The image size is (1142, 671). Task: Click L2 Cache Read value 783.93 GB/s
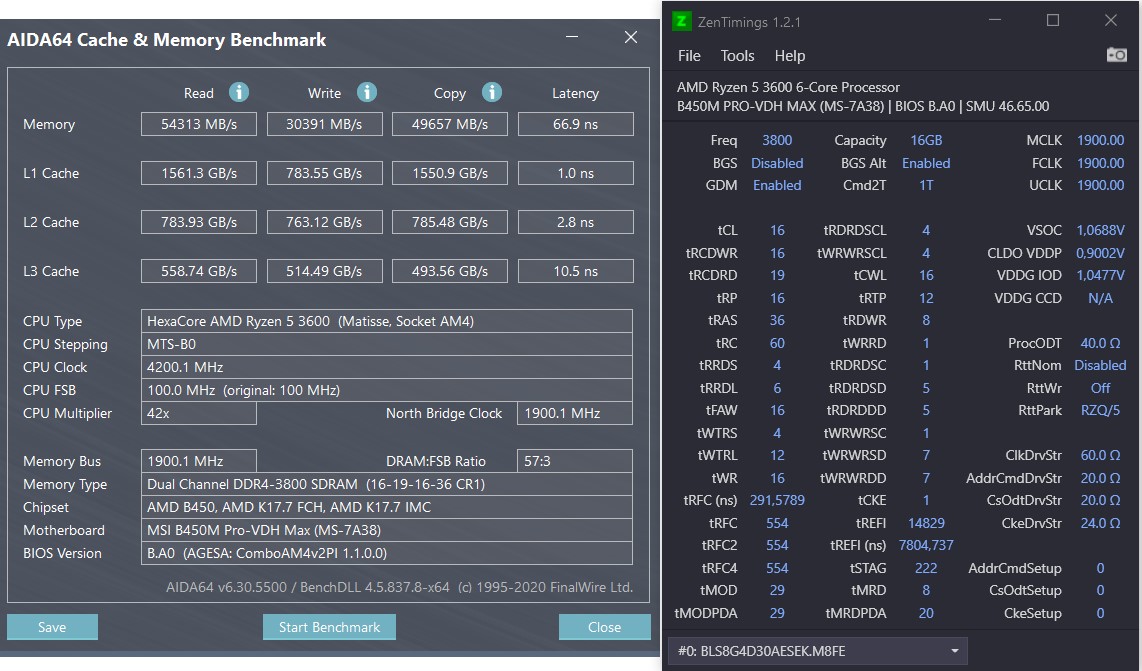pyautogui.click(x=199, y=222)
